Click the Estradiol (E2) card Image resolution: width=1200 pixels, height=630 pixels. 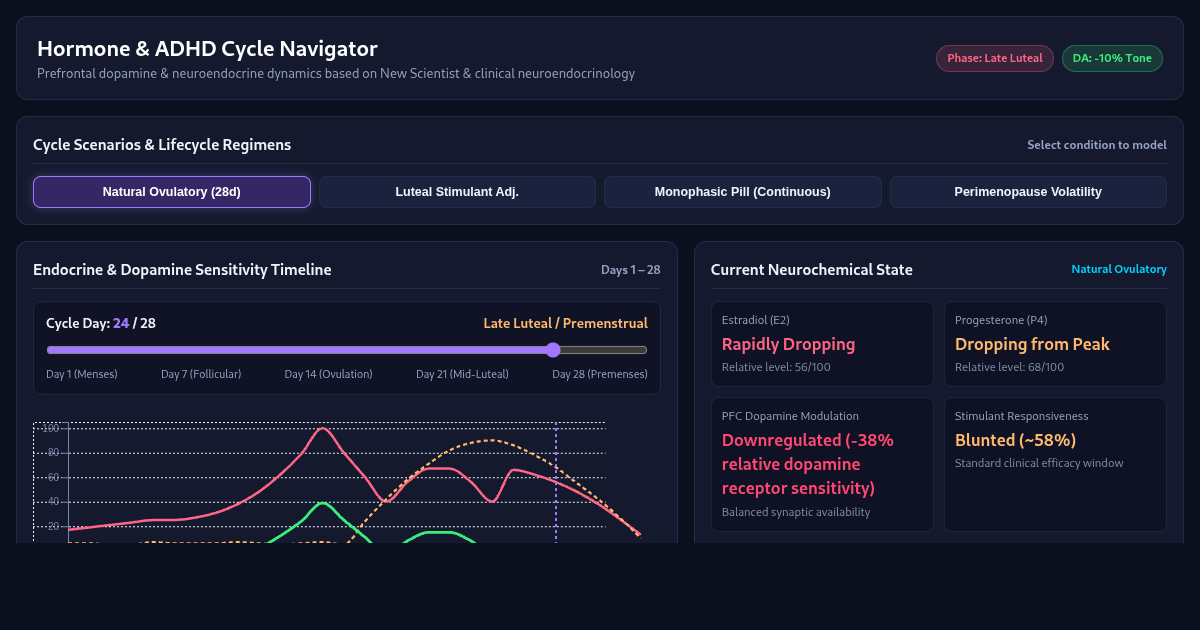tap(822, 344)
